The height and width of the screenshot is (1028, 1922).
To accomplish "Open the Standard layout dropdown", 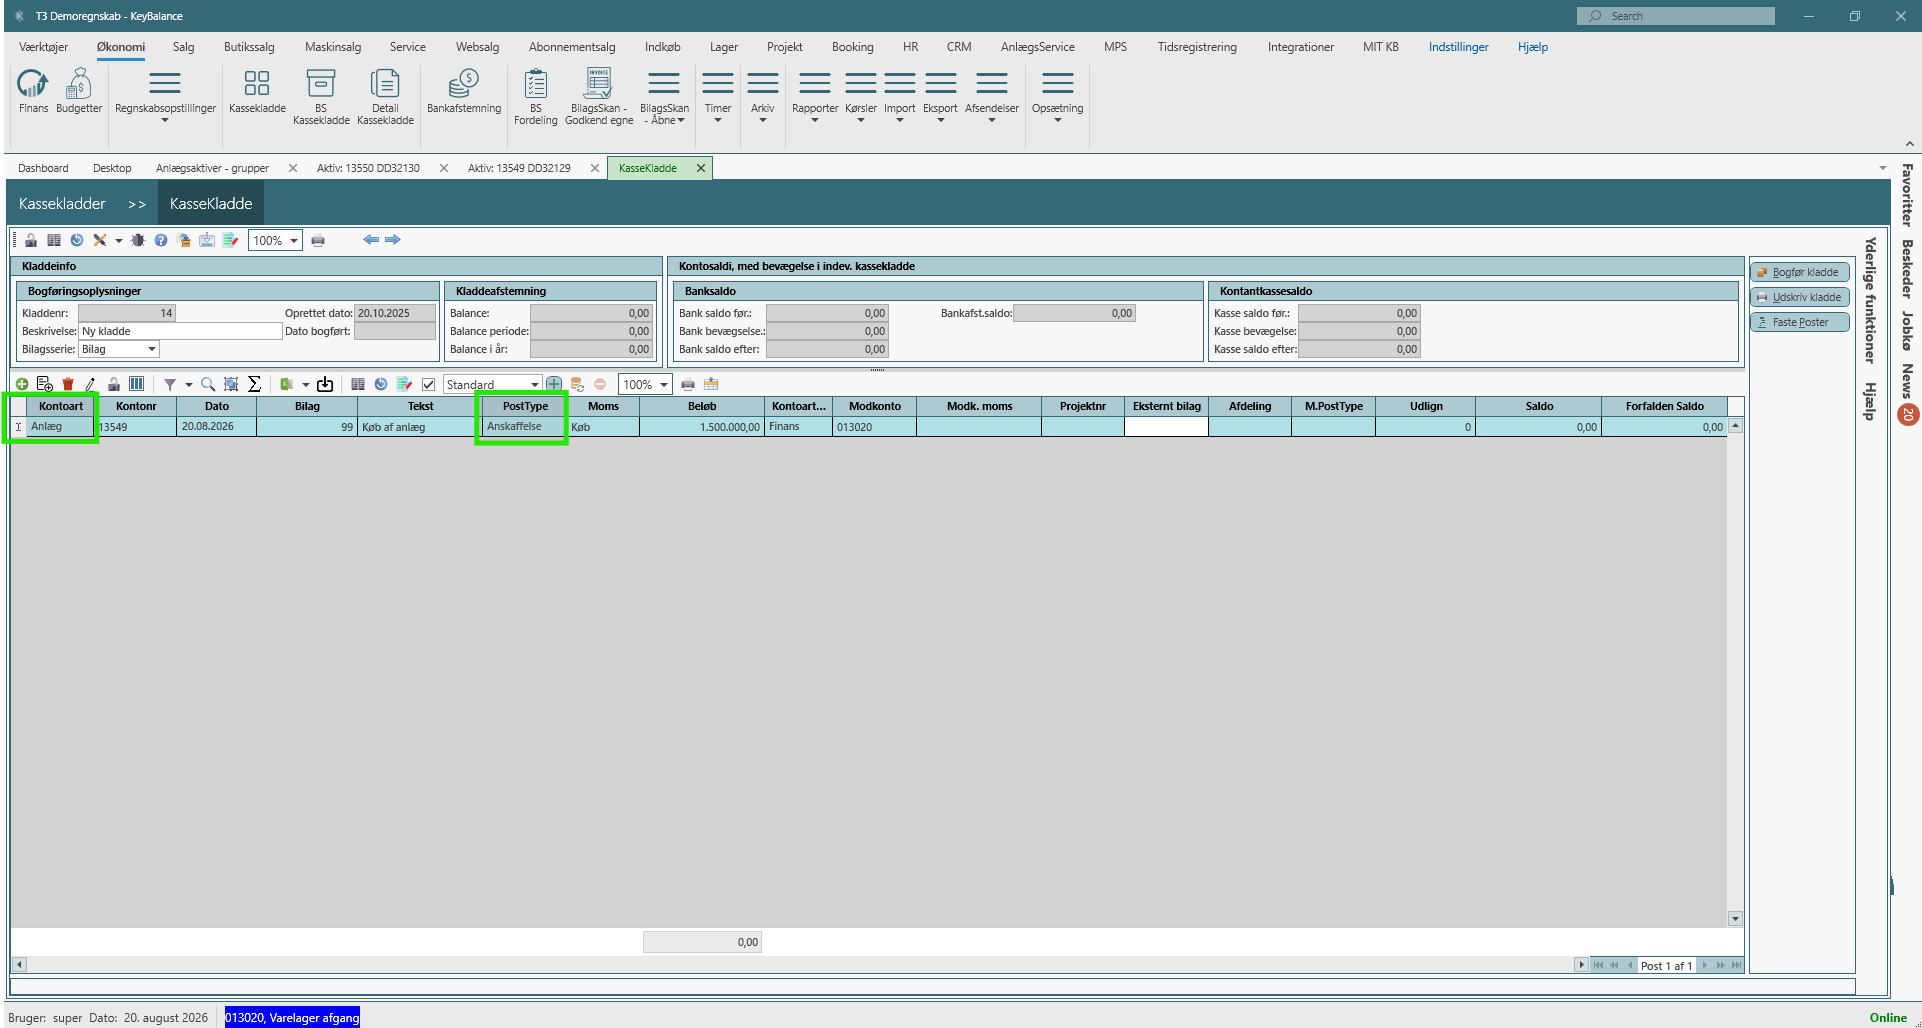I will coord(535,384).
